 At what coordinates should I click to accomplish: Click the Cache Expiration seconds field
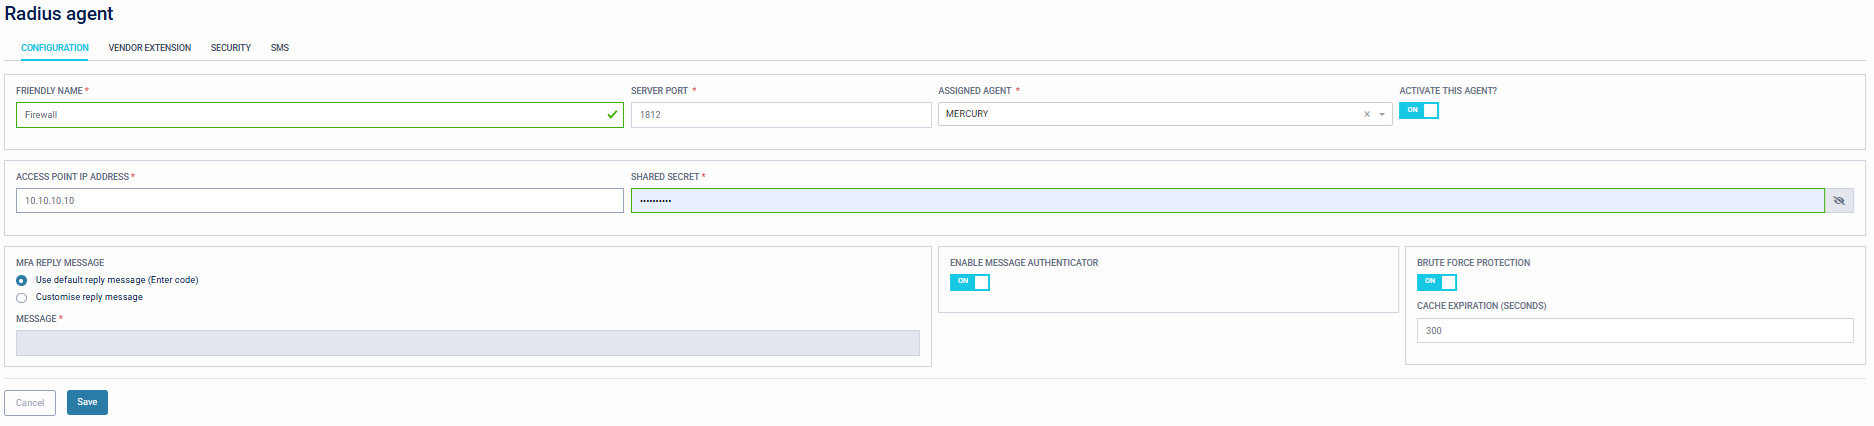[x=1635, y=331]
